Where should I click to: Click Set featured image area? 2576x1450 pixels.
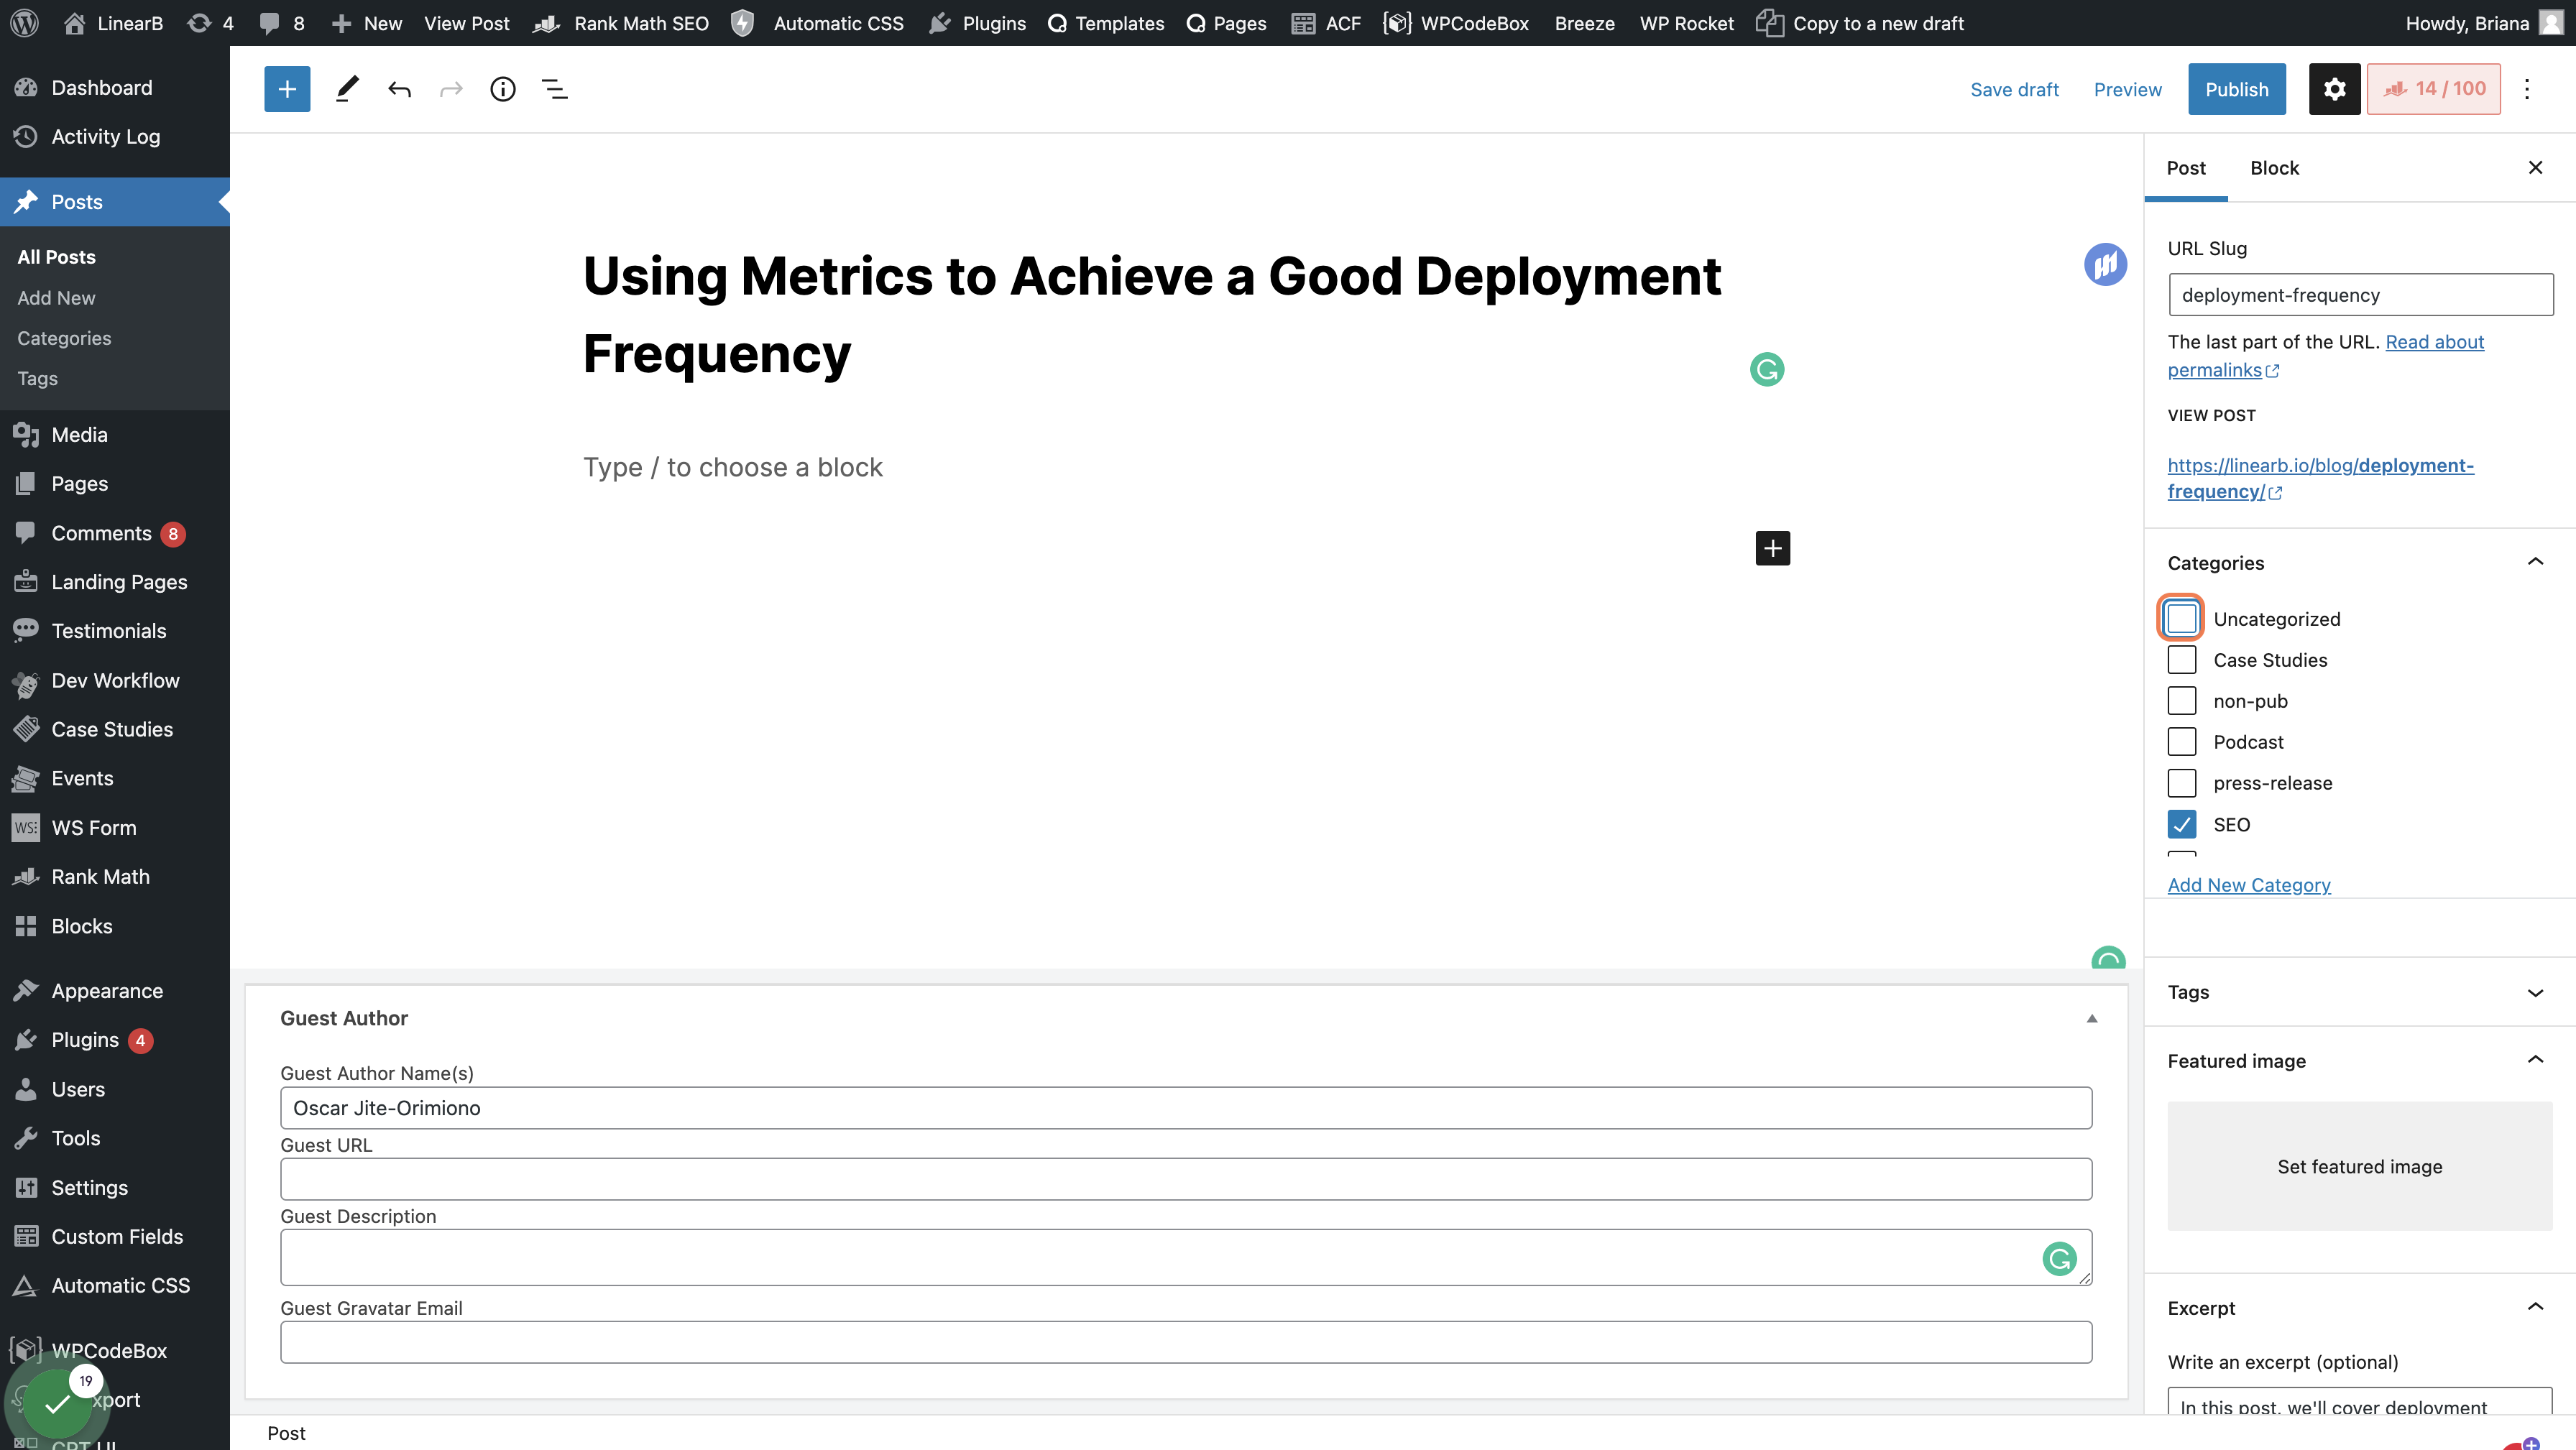[2359, 1166]
